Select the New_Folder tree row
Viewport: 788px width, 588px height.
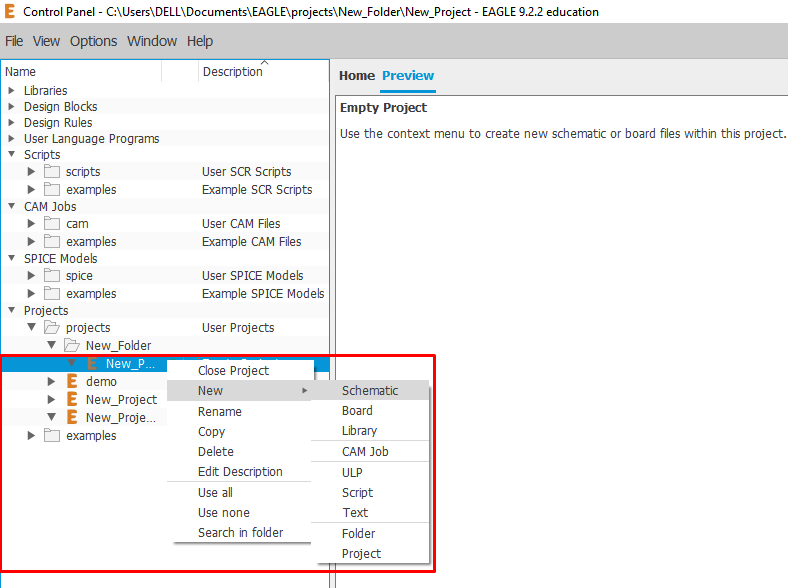(x=165, y=345)
